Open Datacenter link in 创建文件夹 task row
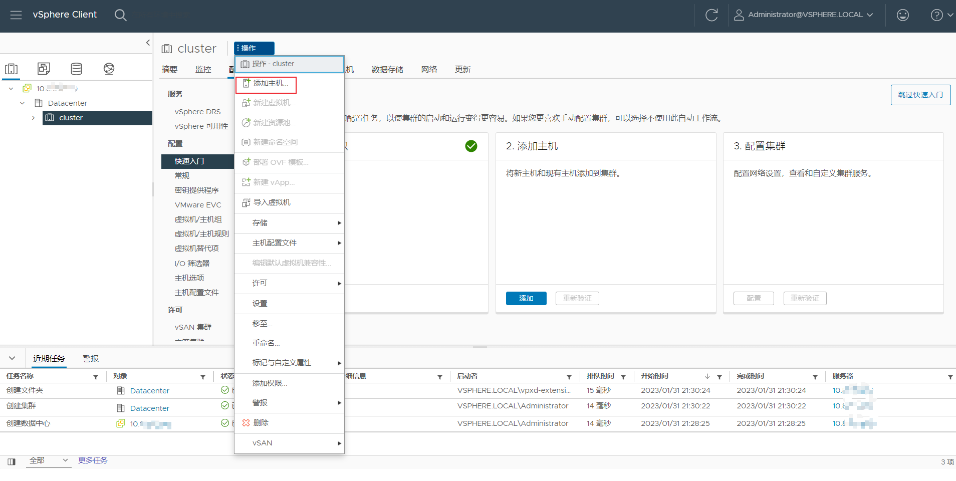 [x=150, y=391]
